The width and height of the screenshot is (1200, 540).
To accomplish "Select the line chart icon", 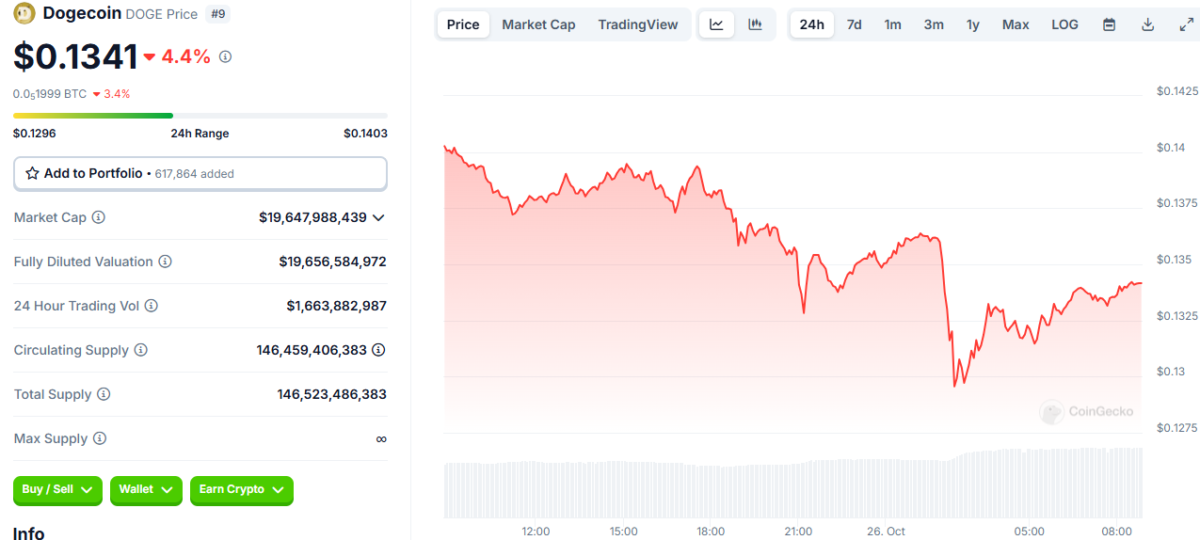I will pyautogui.click(x=717, y=24).
